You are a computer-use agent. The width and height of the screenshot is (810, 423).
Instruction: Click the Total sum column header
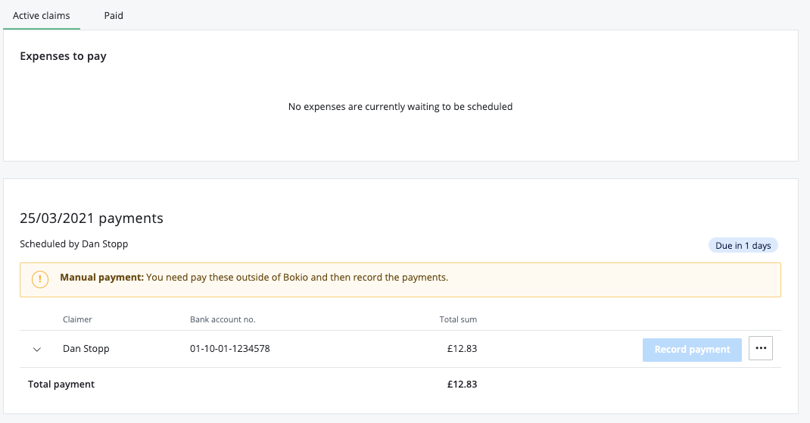click(458, 320)
